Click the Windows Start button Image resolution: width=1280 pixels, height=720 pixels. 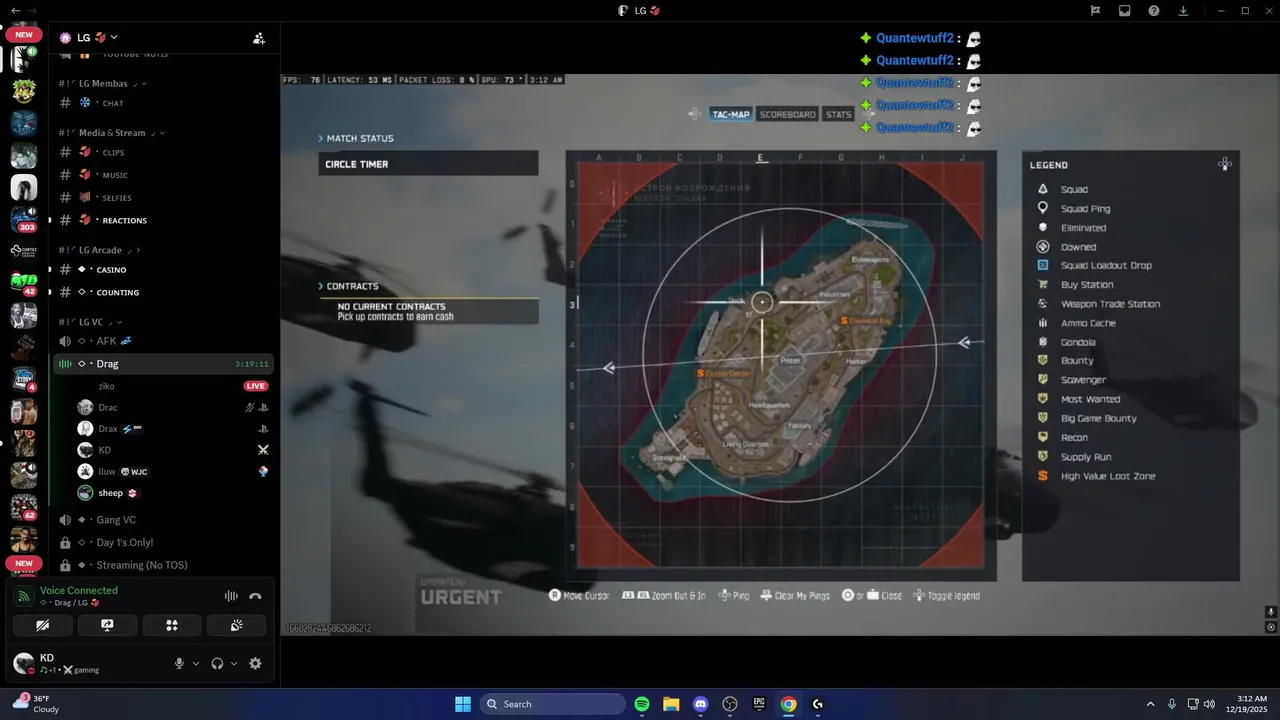pyautogui.click(x=463, y=704)
